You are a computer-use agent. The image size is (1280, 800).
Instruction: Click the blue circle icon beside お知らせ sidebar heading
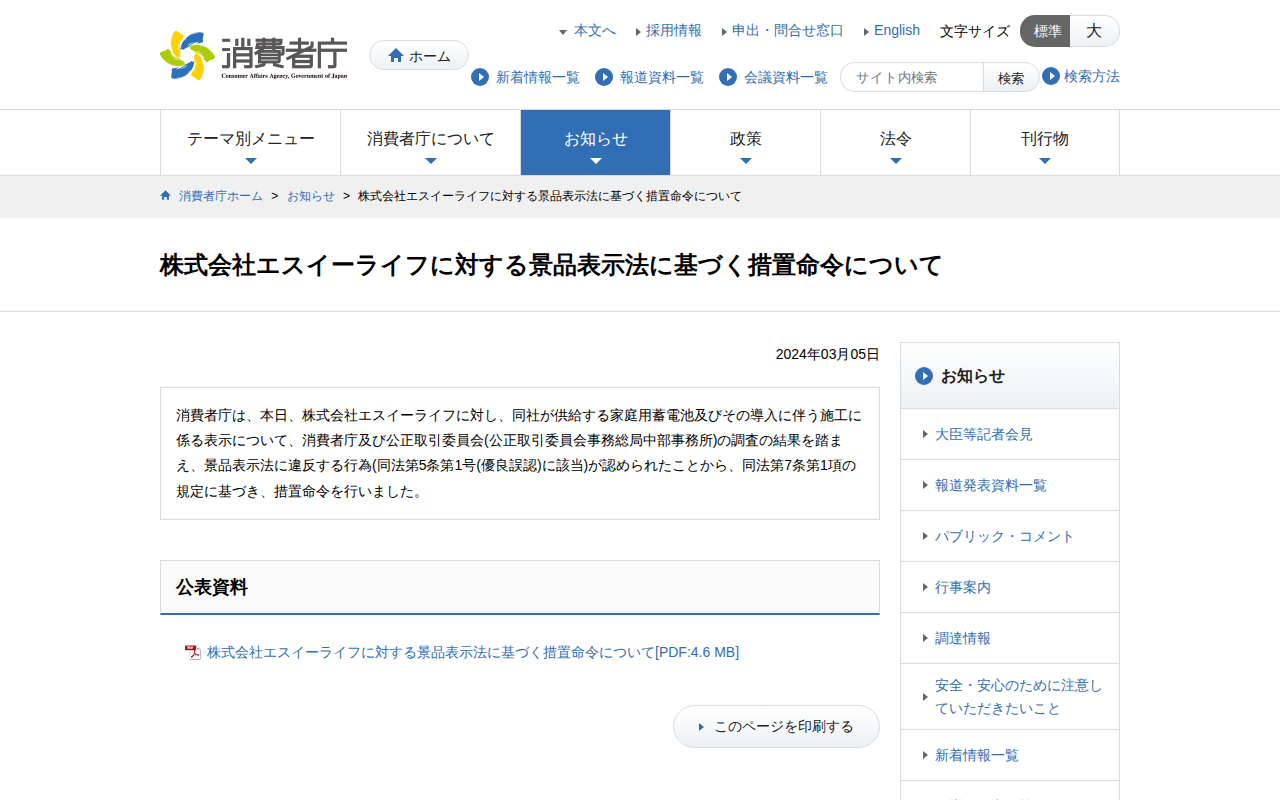point(924,376)
